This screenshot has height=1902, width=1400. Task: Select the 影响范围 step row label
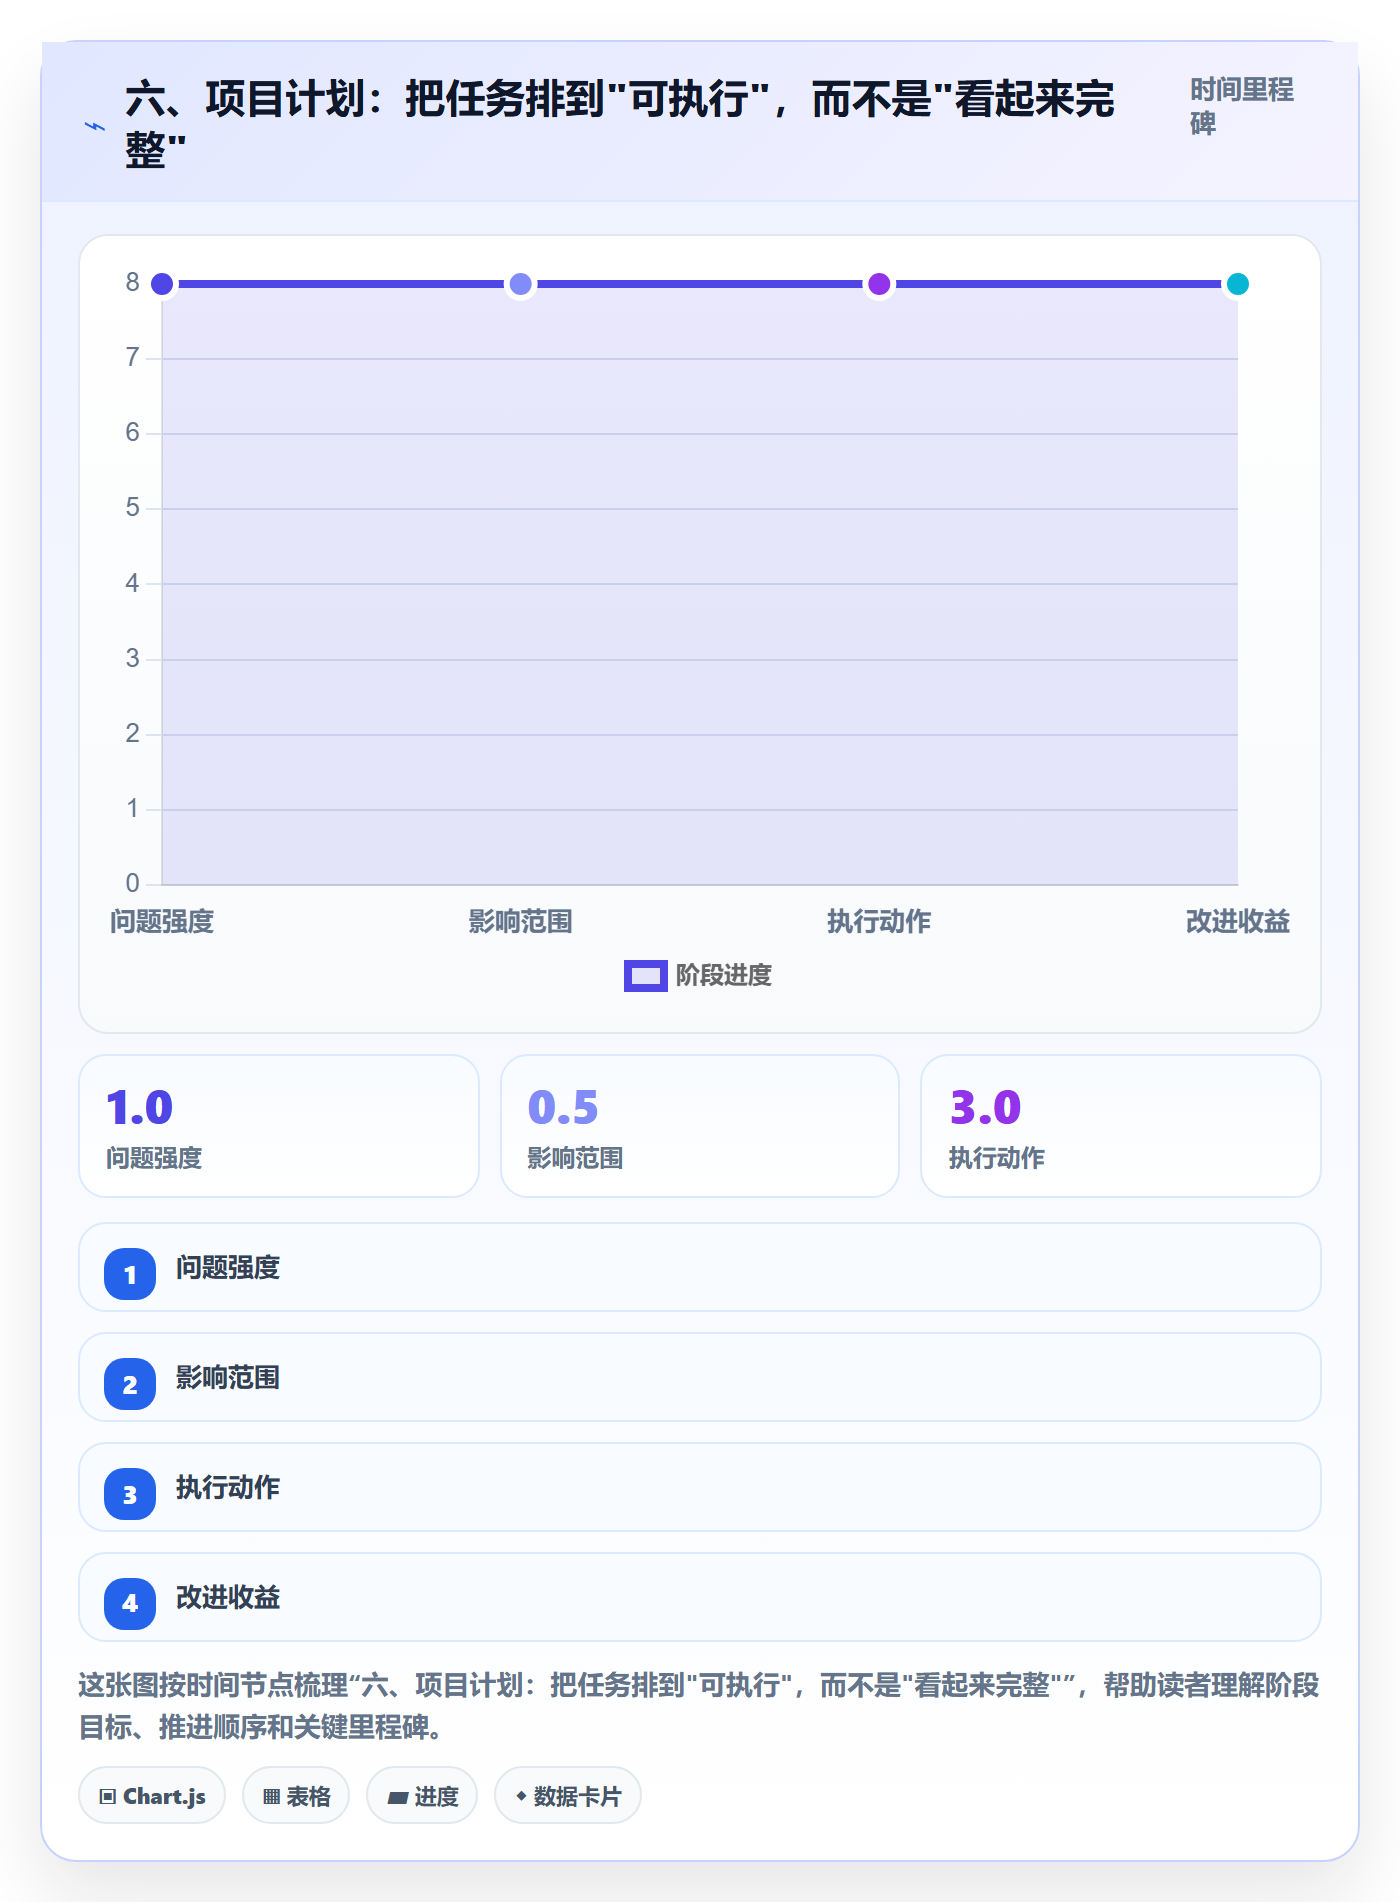228,1377
